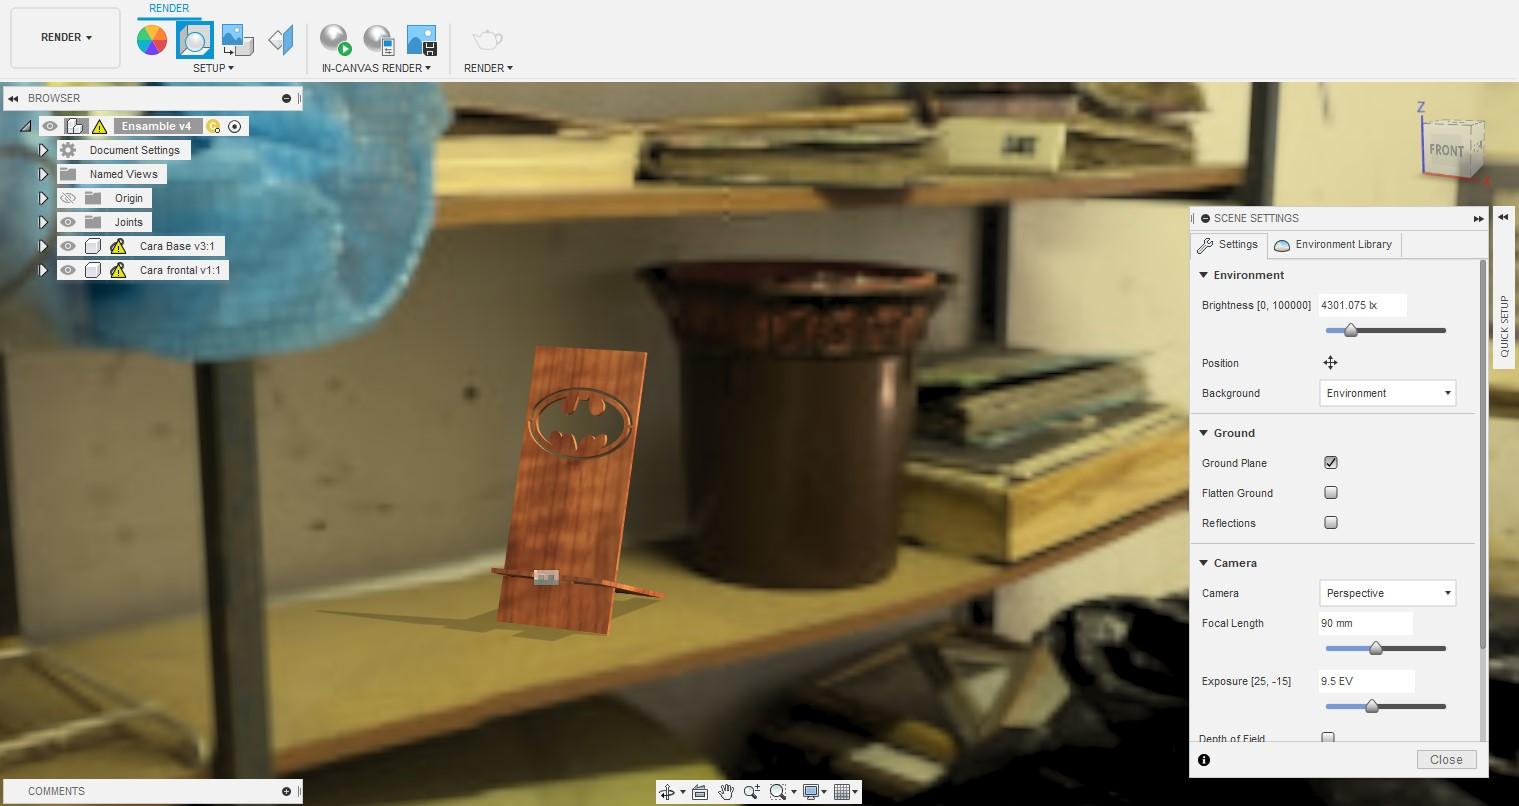
Task: Expand the Joints folder in browser
Action: pyautogui.click(x=43, y=222)
